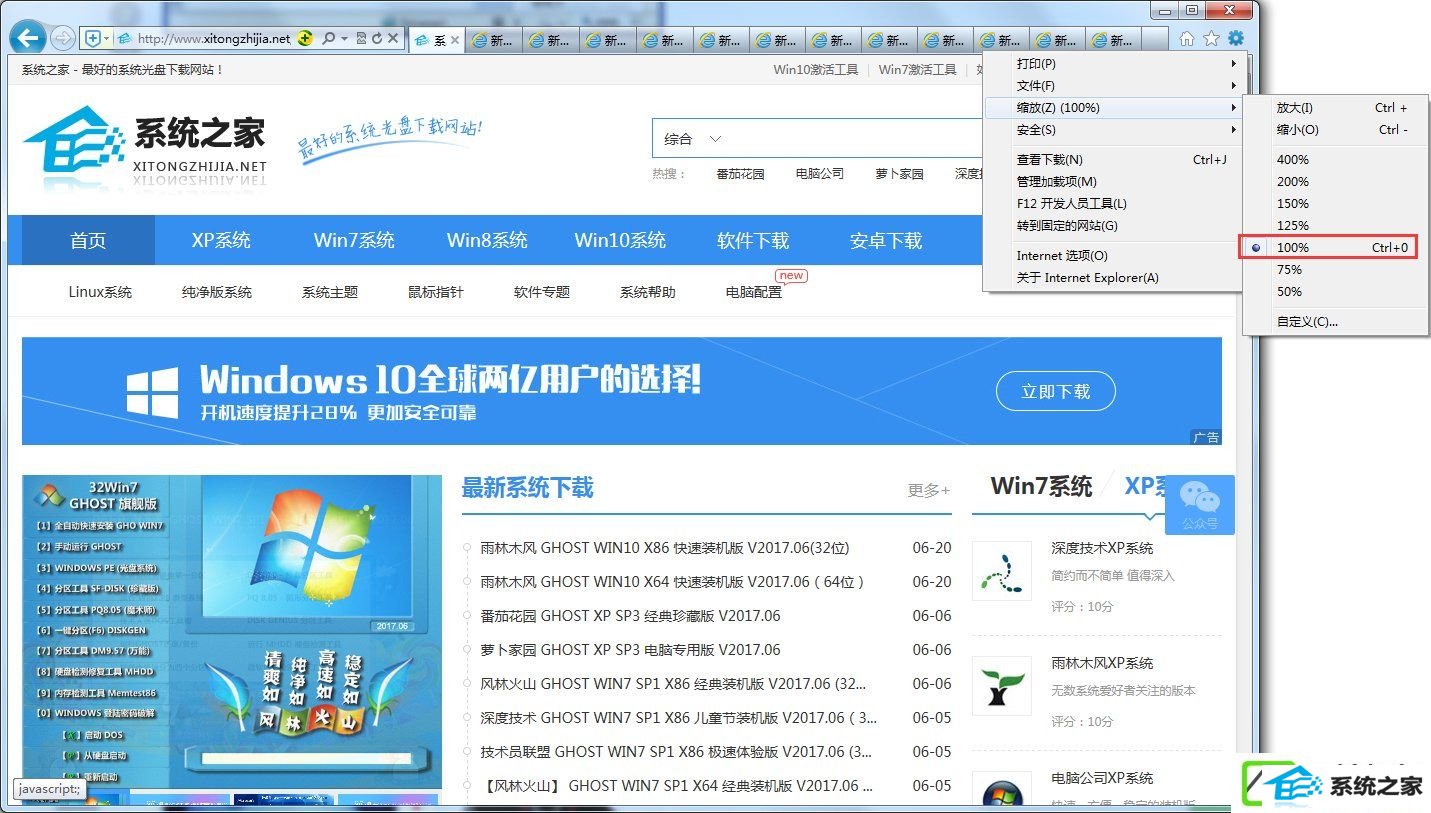Viewport: 1431px width, 813px height.
Task: Click the site favicon left of the URL
Action: pos(125,39)
